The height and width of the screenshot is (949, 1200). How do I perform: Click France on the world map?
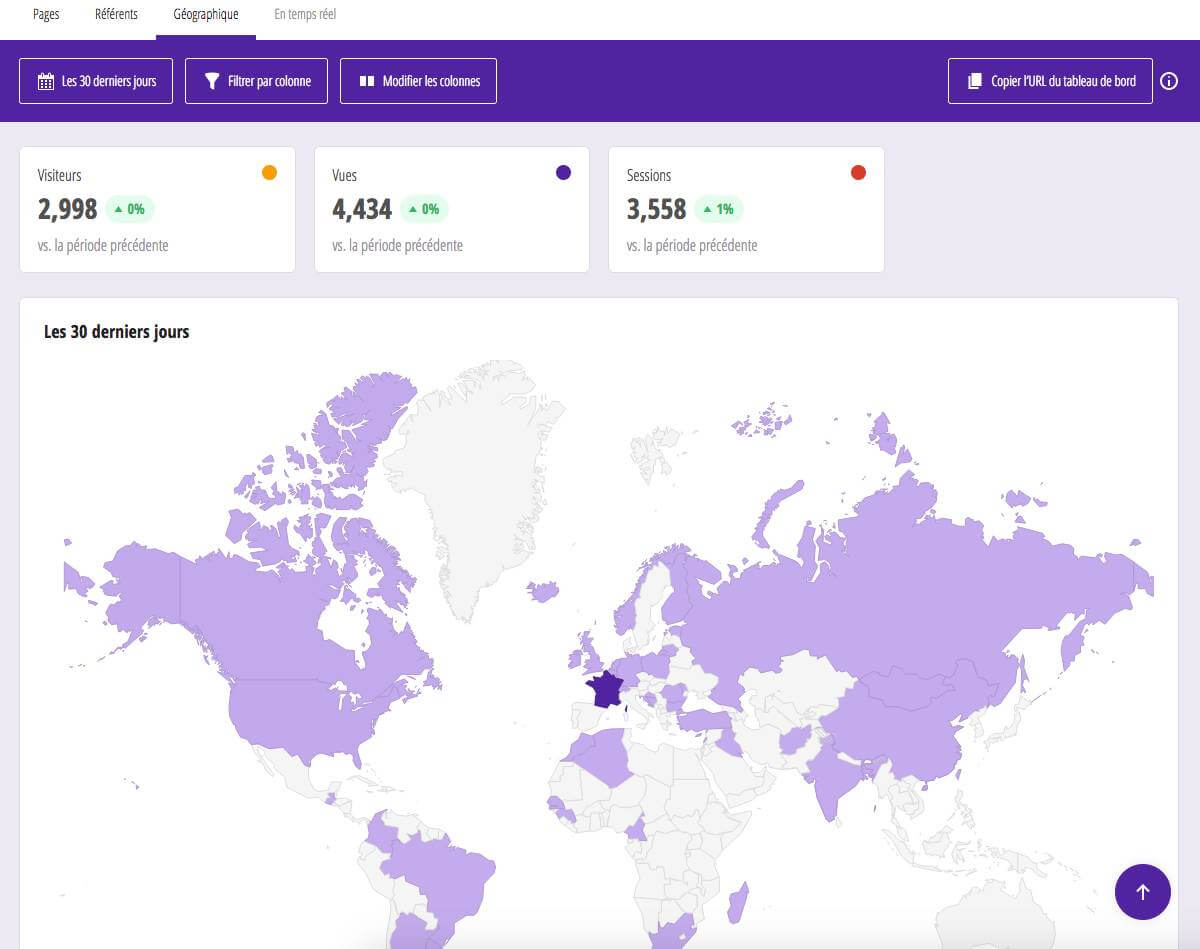coord(605,689)
